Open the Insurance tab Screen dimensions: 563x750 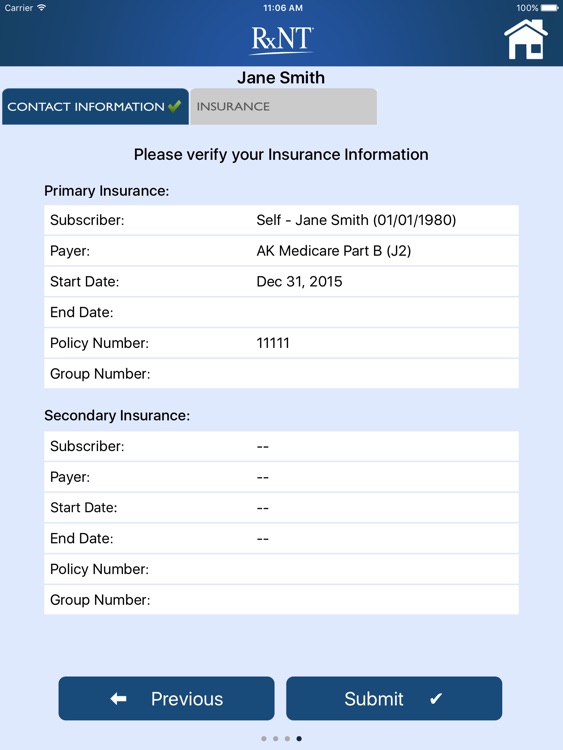pyautogui.click(x=283, y=107)
